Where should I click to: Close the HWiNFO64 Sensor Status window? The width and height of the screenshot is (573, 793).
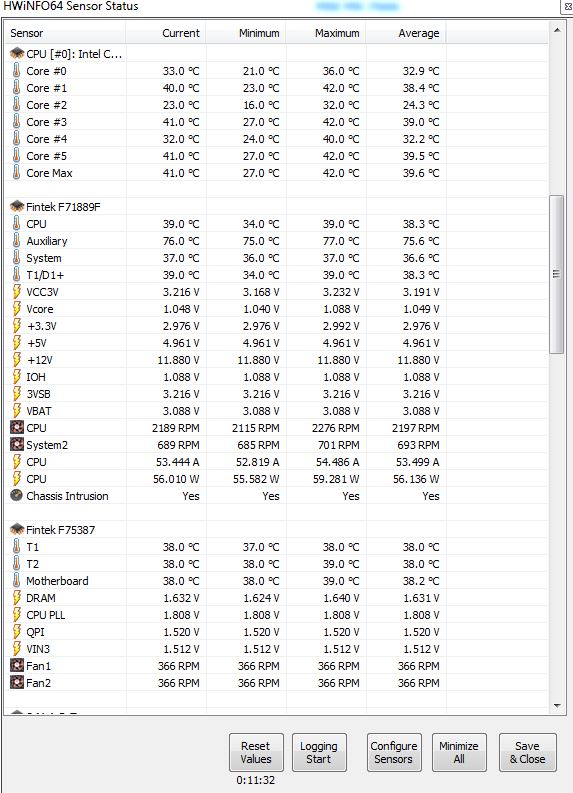pos(567,7)
